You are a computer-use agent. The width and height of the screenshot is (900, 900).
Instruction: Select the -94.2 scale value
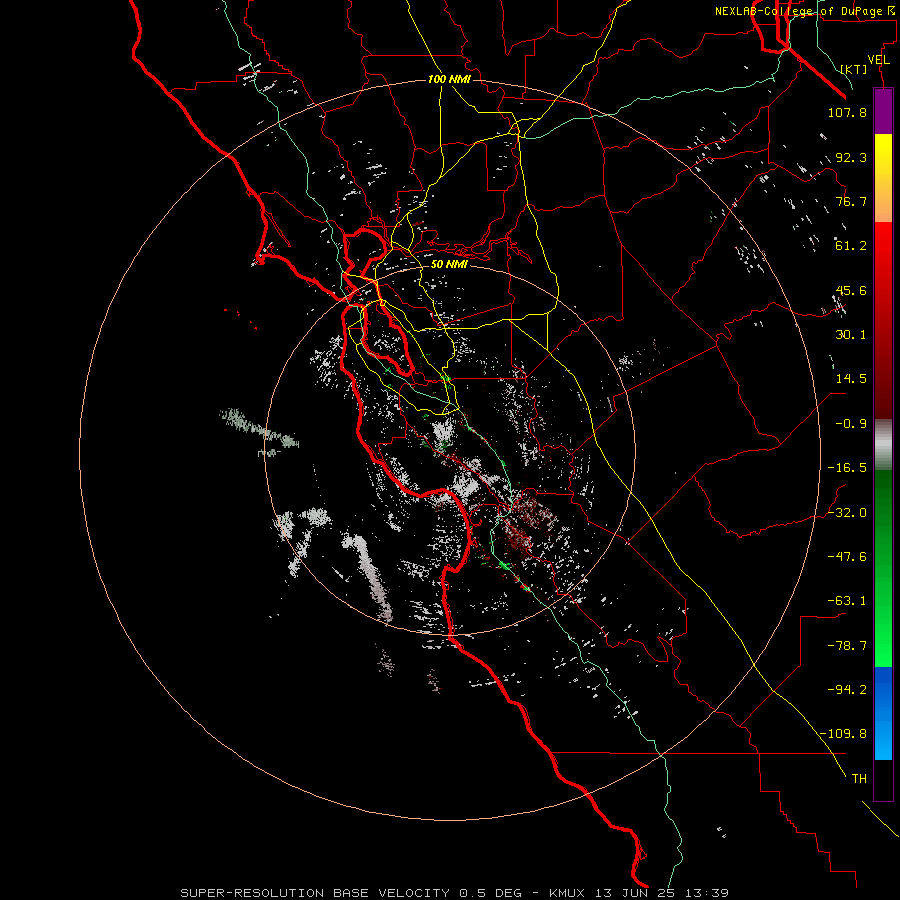click(x=847, y=690)
